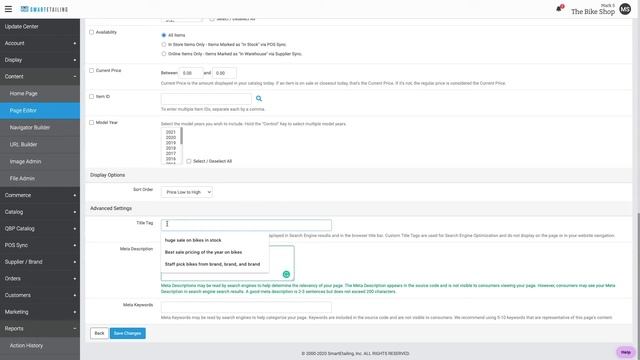Choose 'huge sale on bikes in stock' suggestion

pyautogui.click(x=215, y=240)
